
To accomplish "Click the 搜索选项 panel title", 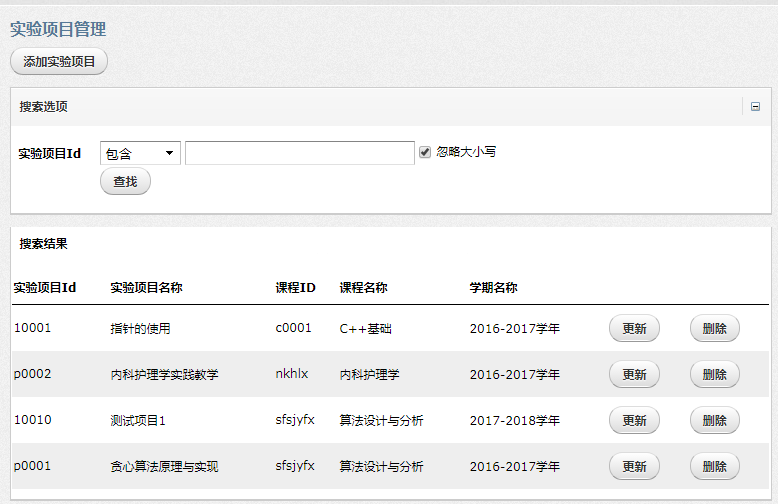I will [x=44, y=107].
